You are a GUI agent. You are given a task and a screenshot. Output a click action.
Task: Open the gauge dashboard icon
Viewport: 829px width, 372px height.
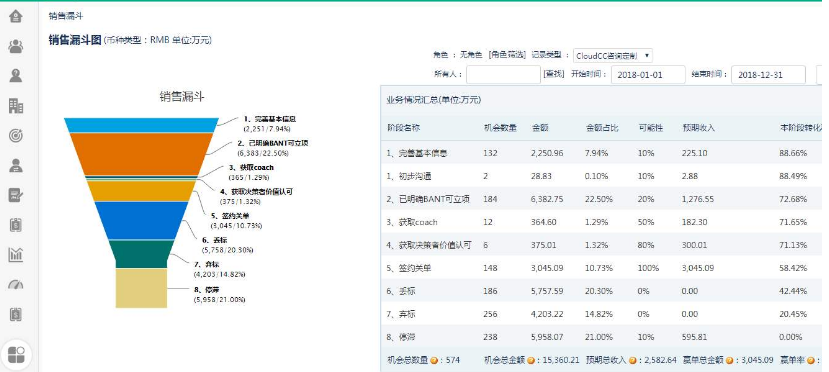[x=16, y=285]
